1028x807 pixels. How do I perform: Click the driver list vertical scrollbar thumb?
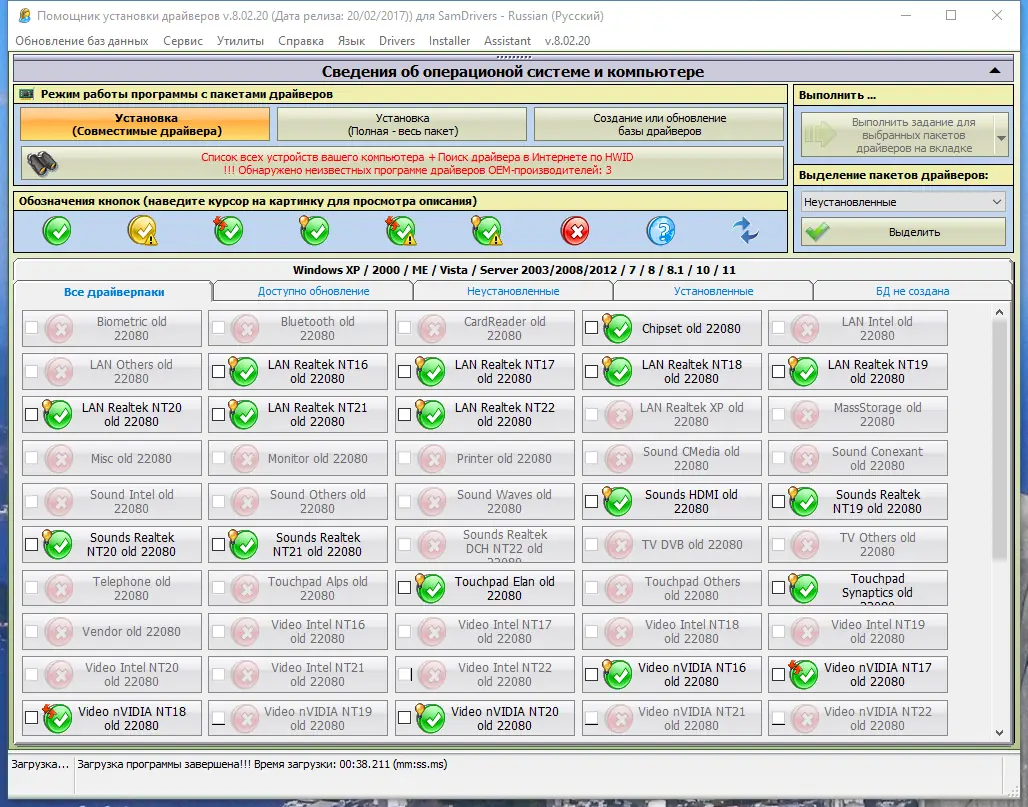999,441
